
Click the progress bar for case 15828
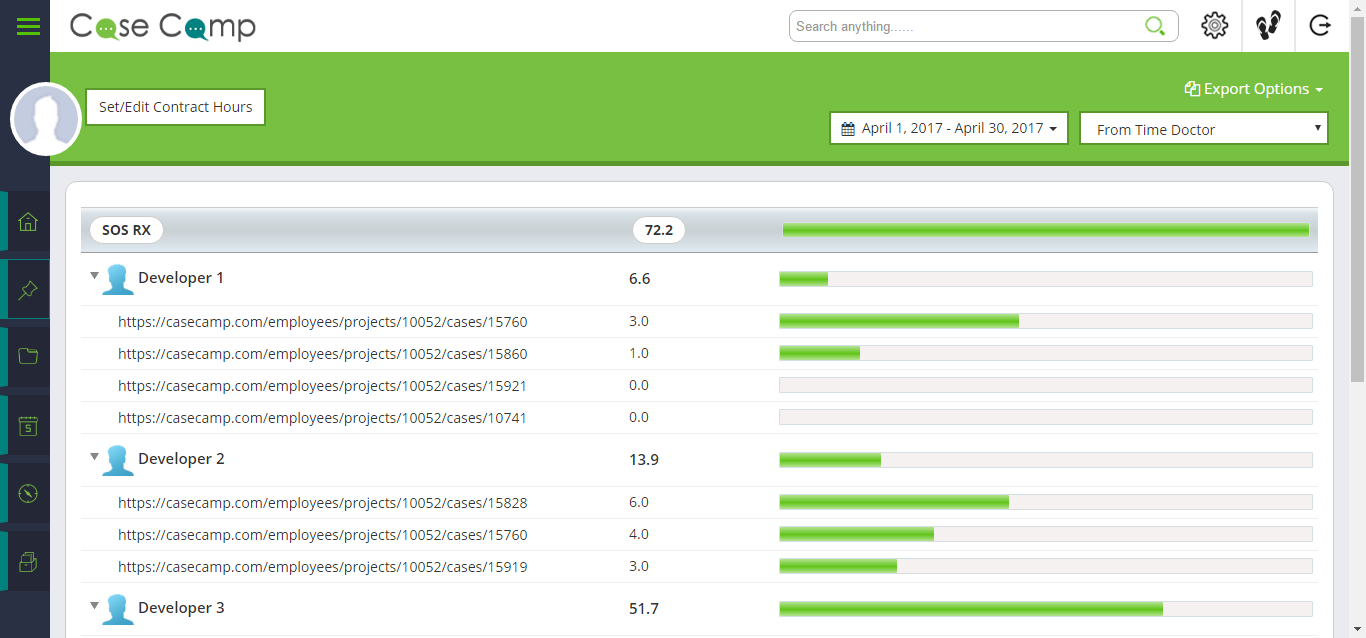[1046, 502]
